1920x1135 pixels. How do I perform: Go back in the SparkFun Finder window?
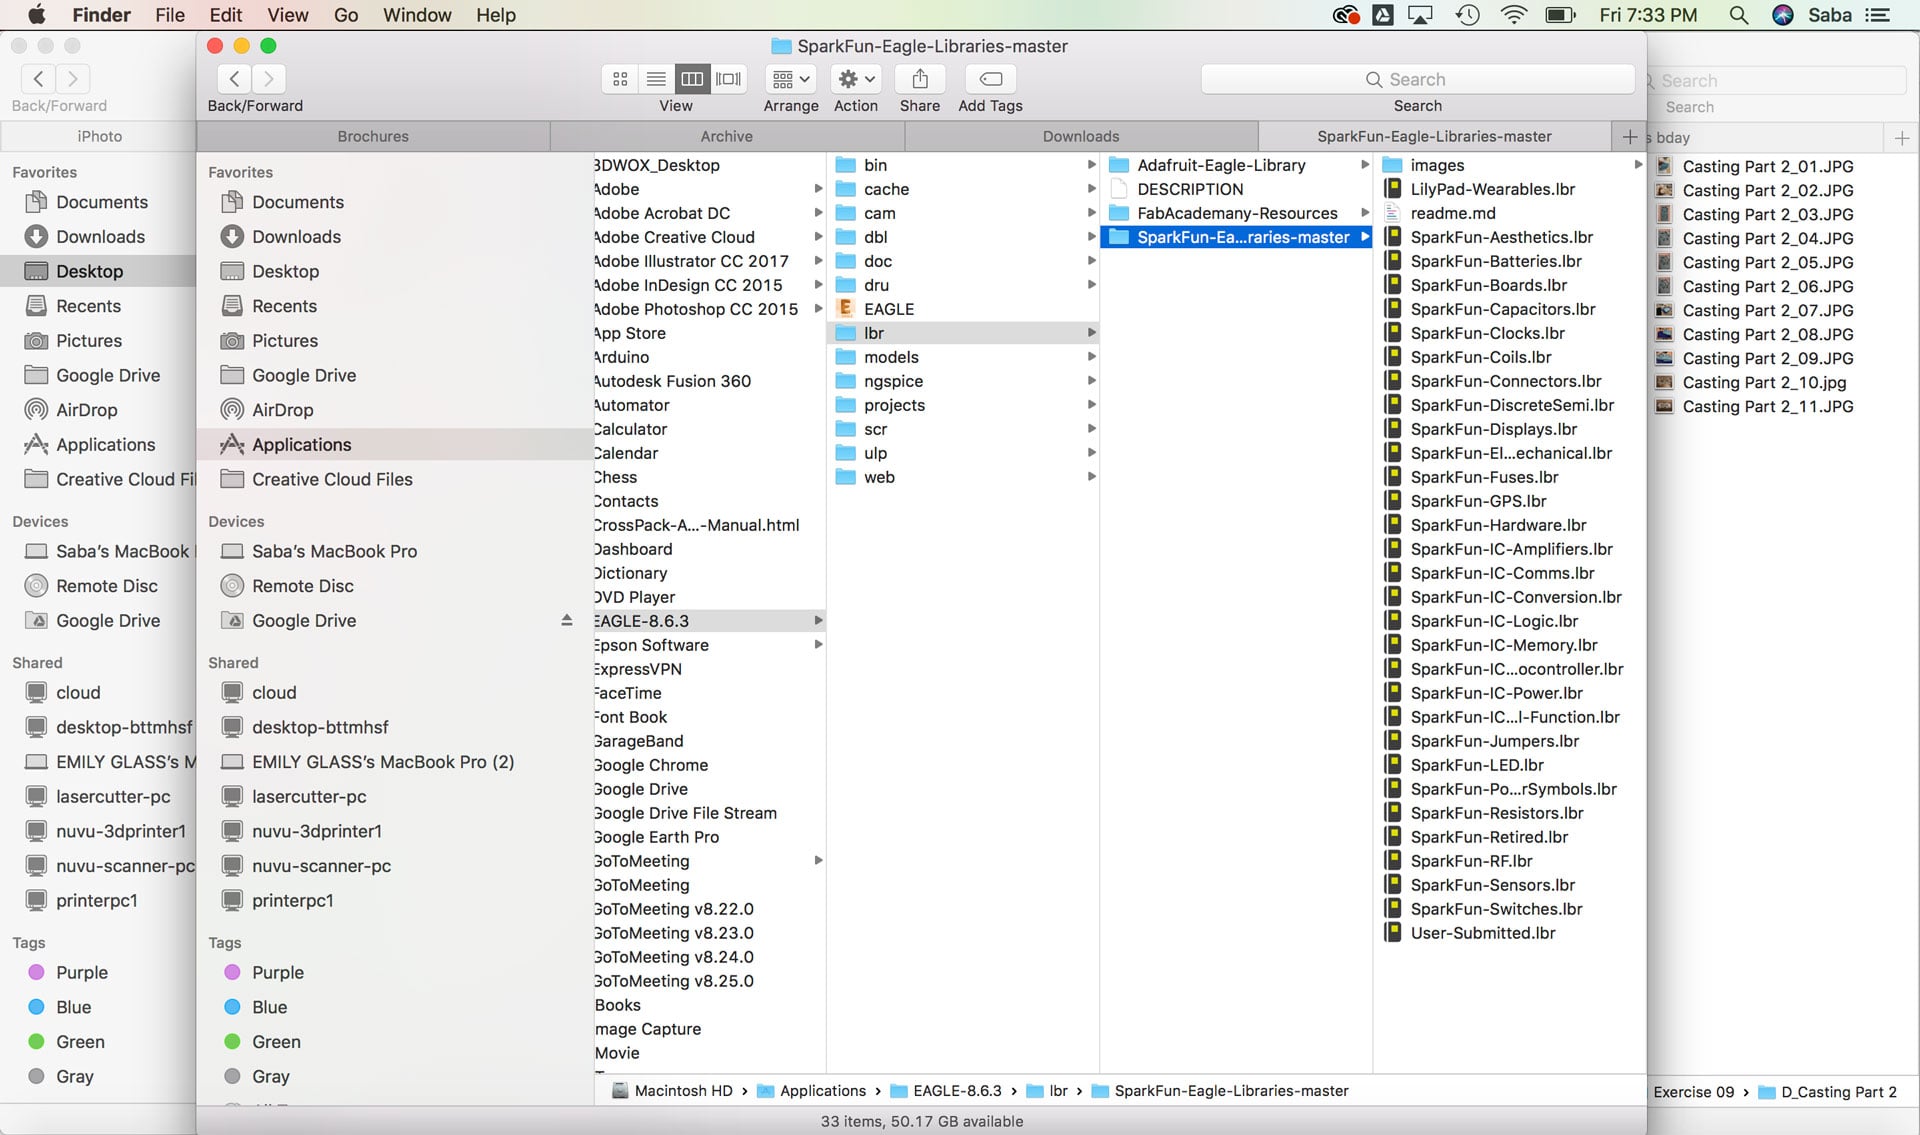234,79
